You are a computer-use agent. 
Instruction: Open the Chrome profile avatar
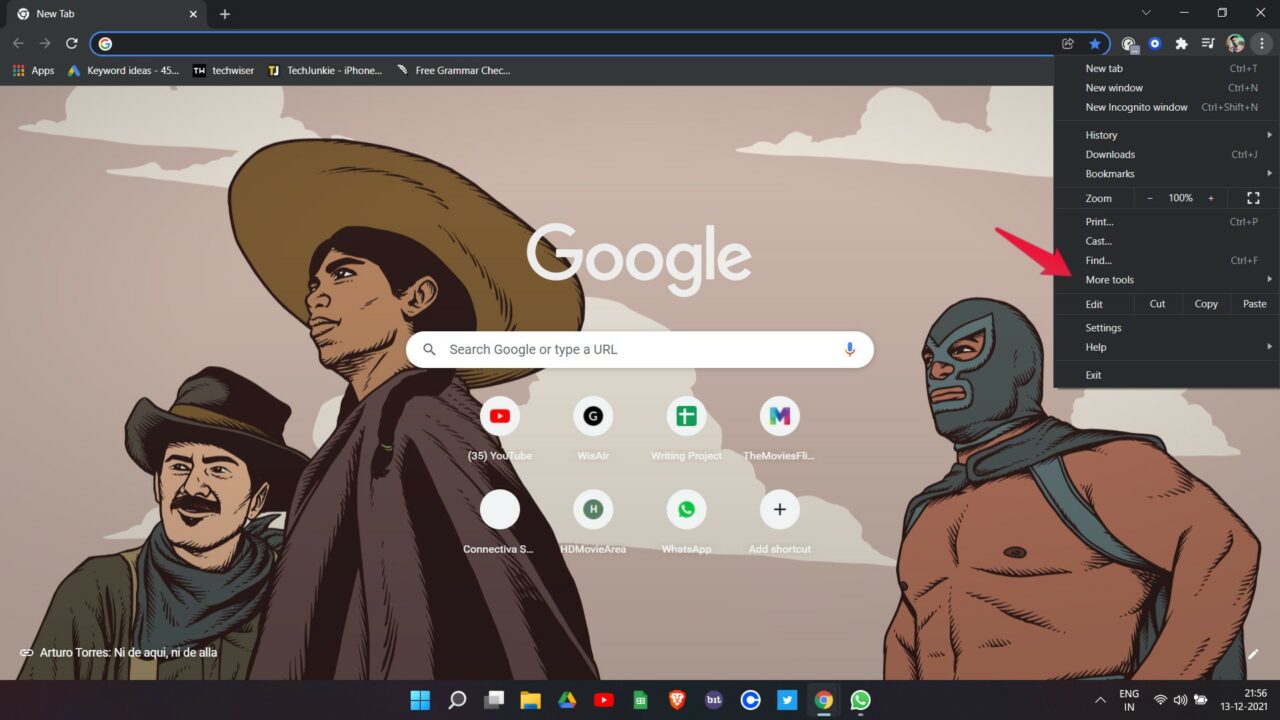tap(1235, 44)
